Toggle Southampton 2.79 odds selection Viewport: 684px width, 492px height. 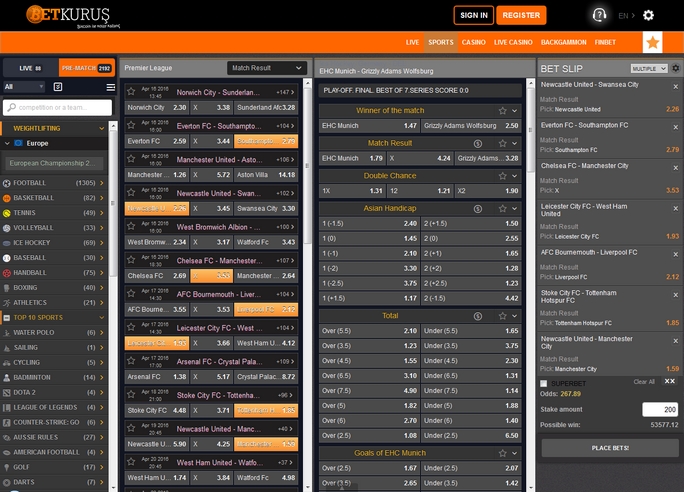(x=266, y=141)
